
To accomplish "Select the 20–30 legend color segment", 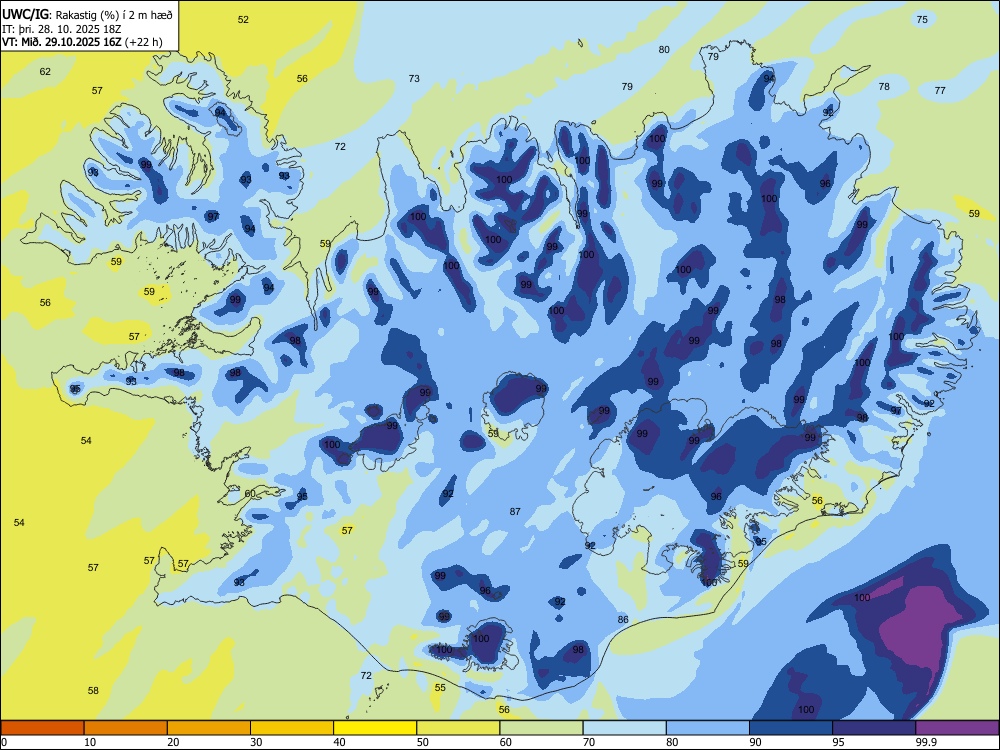I will click(x=209, y=728).
